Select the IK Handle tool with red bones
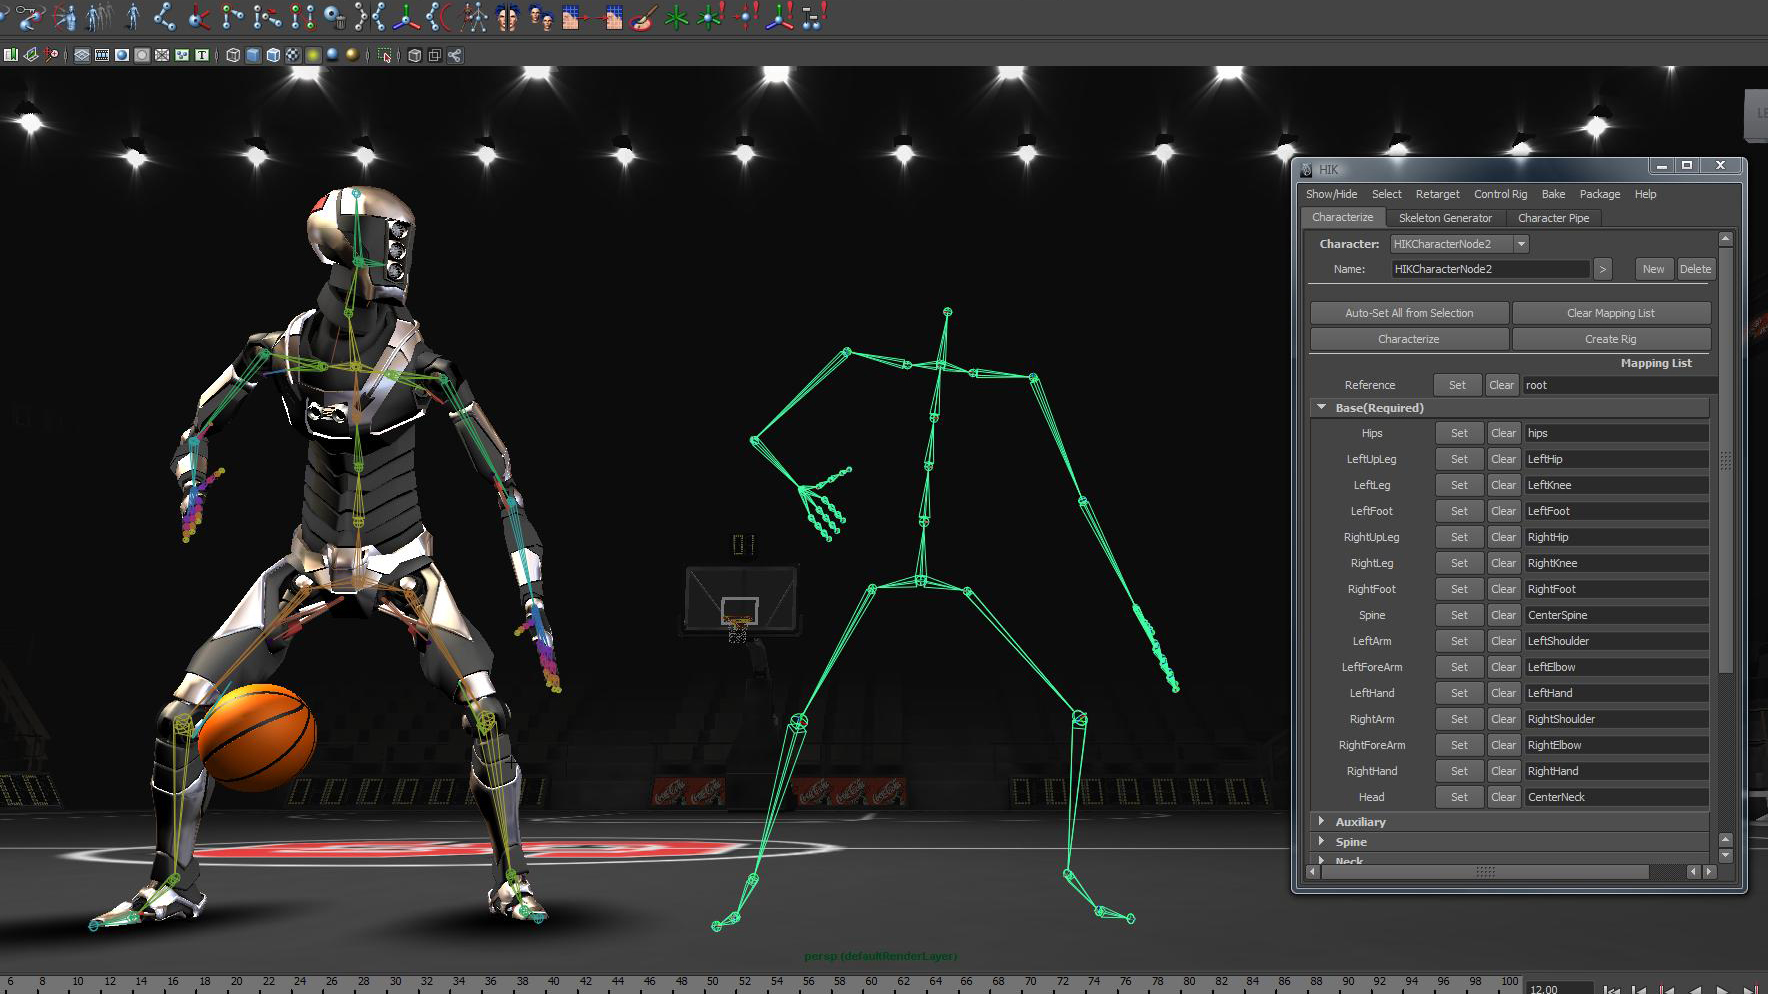1768x994 pixels. (199, 17)
